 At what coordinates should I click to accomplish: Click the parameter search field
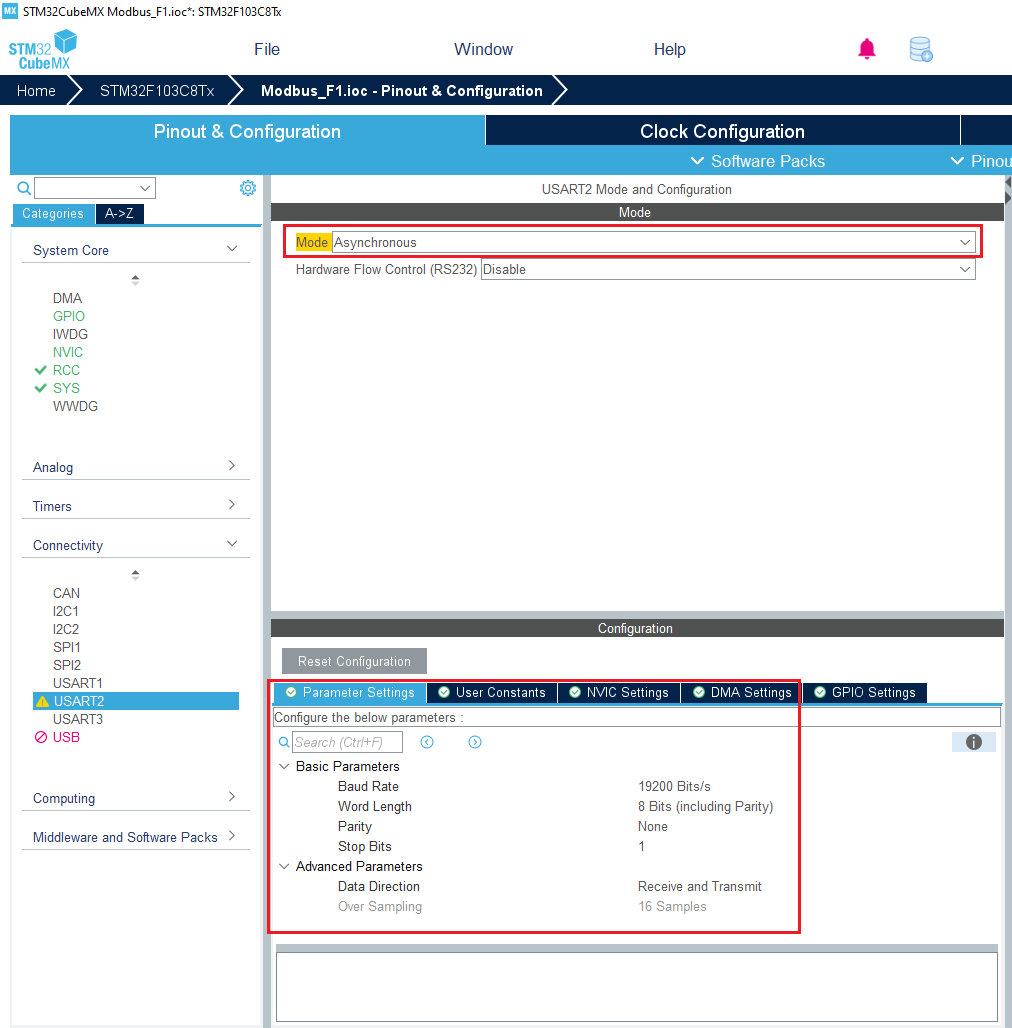point(347,742)
